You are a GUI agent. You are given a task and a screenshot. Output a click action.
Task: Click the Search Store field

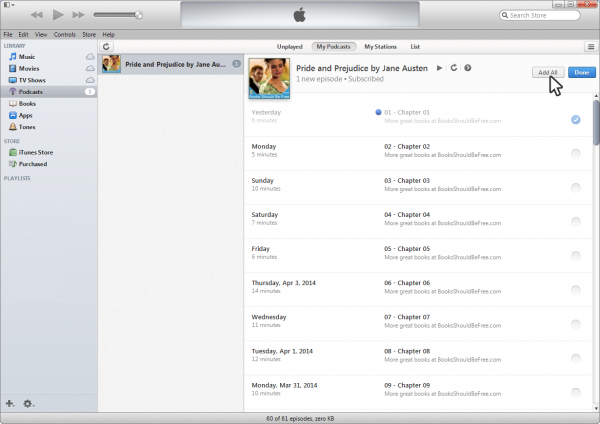pyautogui.click(x=540, y=15)
